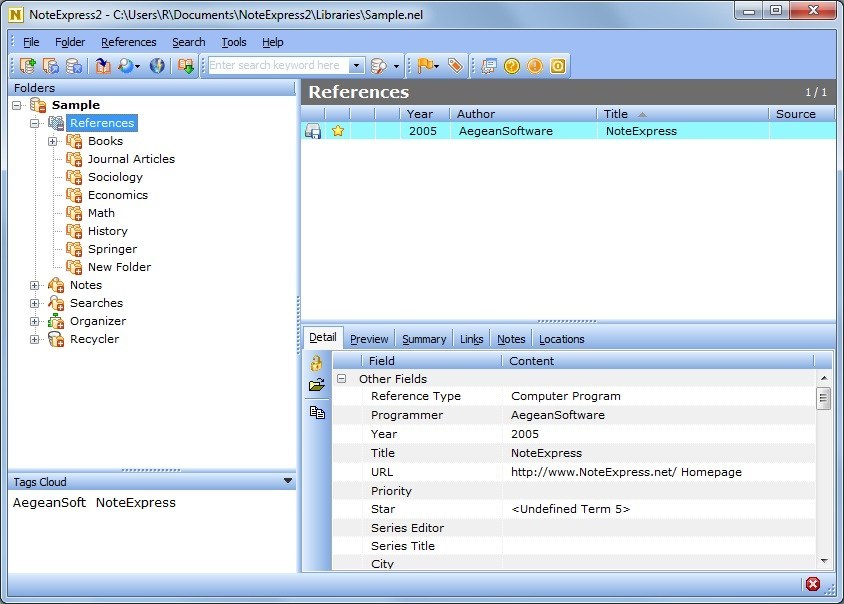The height and width of the screenshot is (604, 844).
Task: Expand the Recycler tree node
Action: point(35,339)
